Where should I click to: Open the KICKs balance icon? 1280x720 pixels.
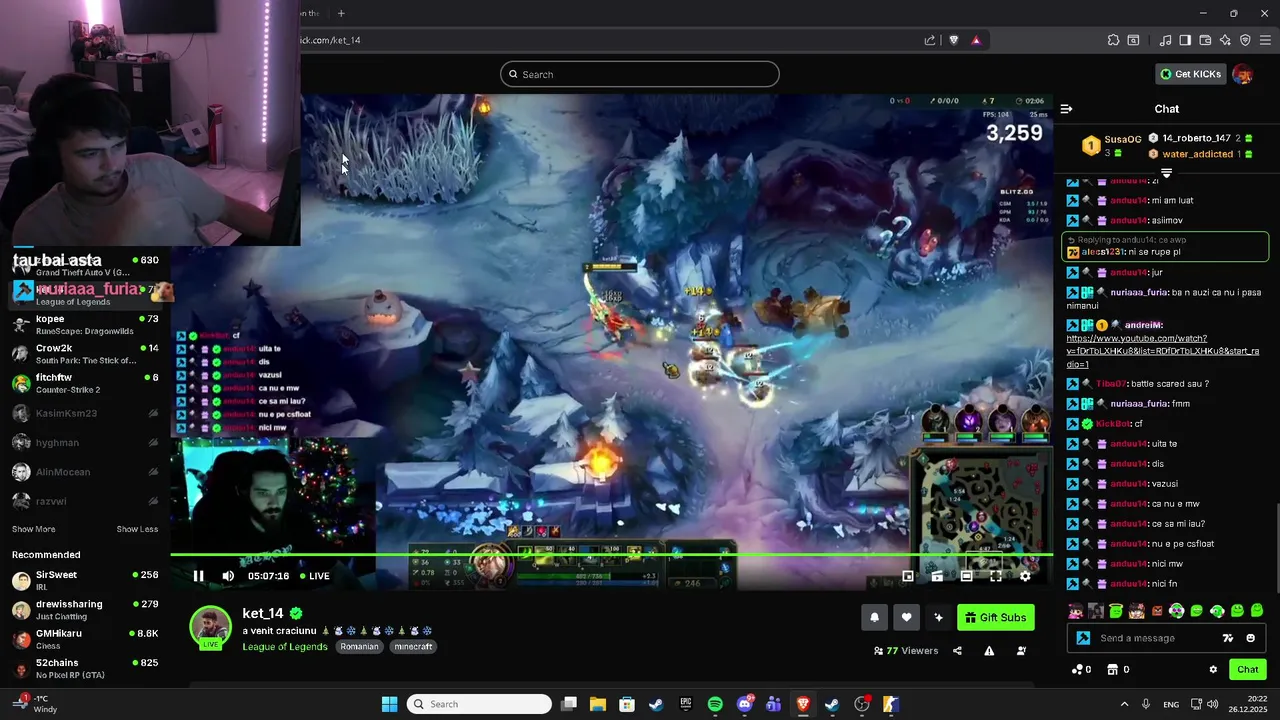(1078, 670)
